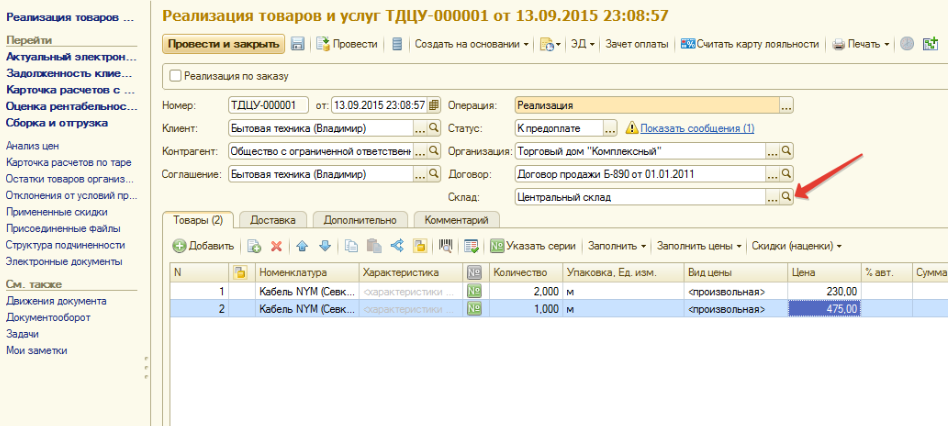Move row down with blue down arrow
This screenshot has height=426, width=948.
[x=324, y=245]
